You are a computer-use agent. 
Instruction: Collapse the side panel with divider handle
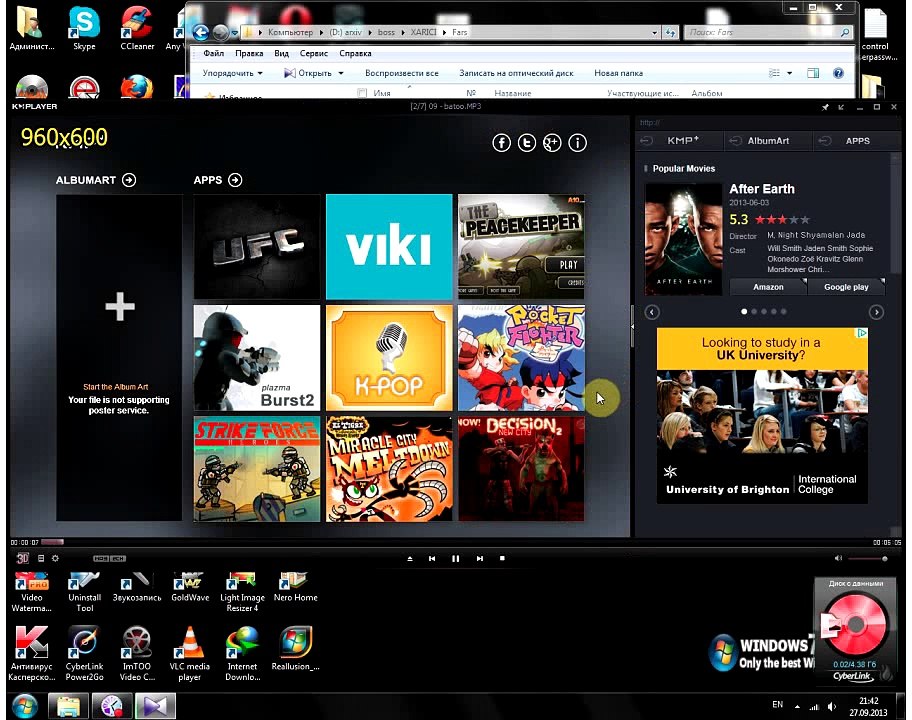tap(632, 326)
